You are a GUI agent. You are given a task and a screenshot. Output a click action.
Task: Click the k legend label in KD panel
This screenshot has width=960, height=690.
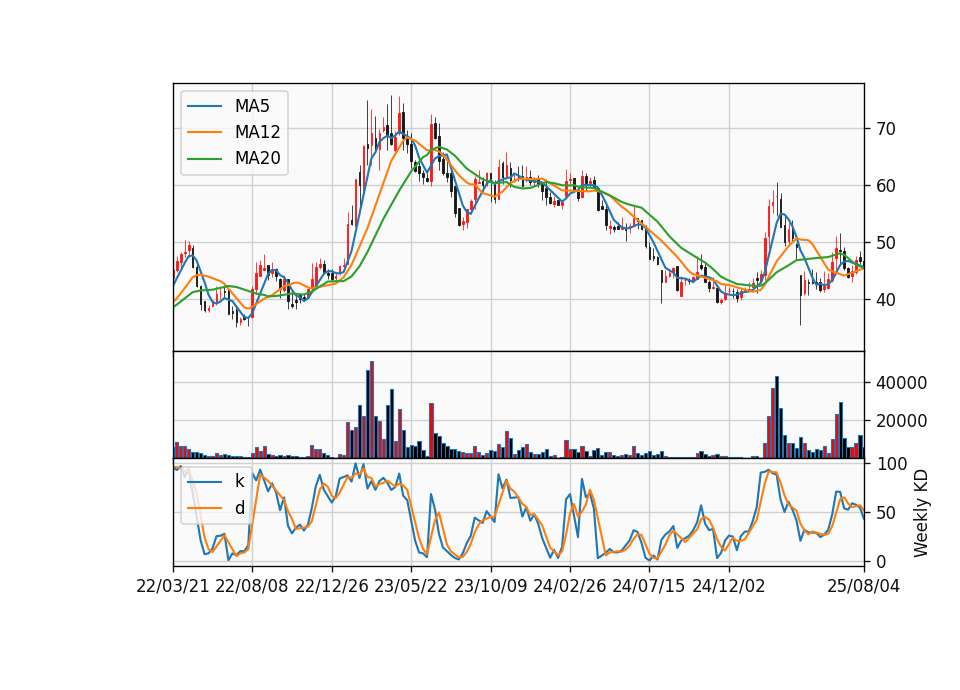pyautogui.click(x=239, y=481)
